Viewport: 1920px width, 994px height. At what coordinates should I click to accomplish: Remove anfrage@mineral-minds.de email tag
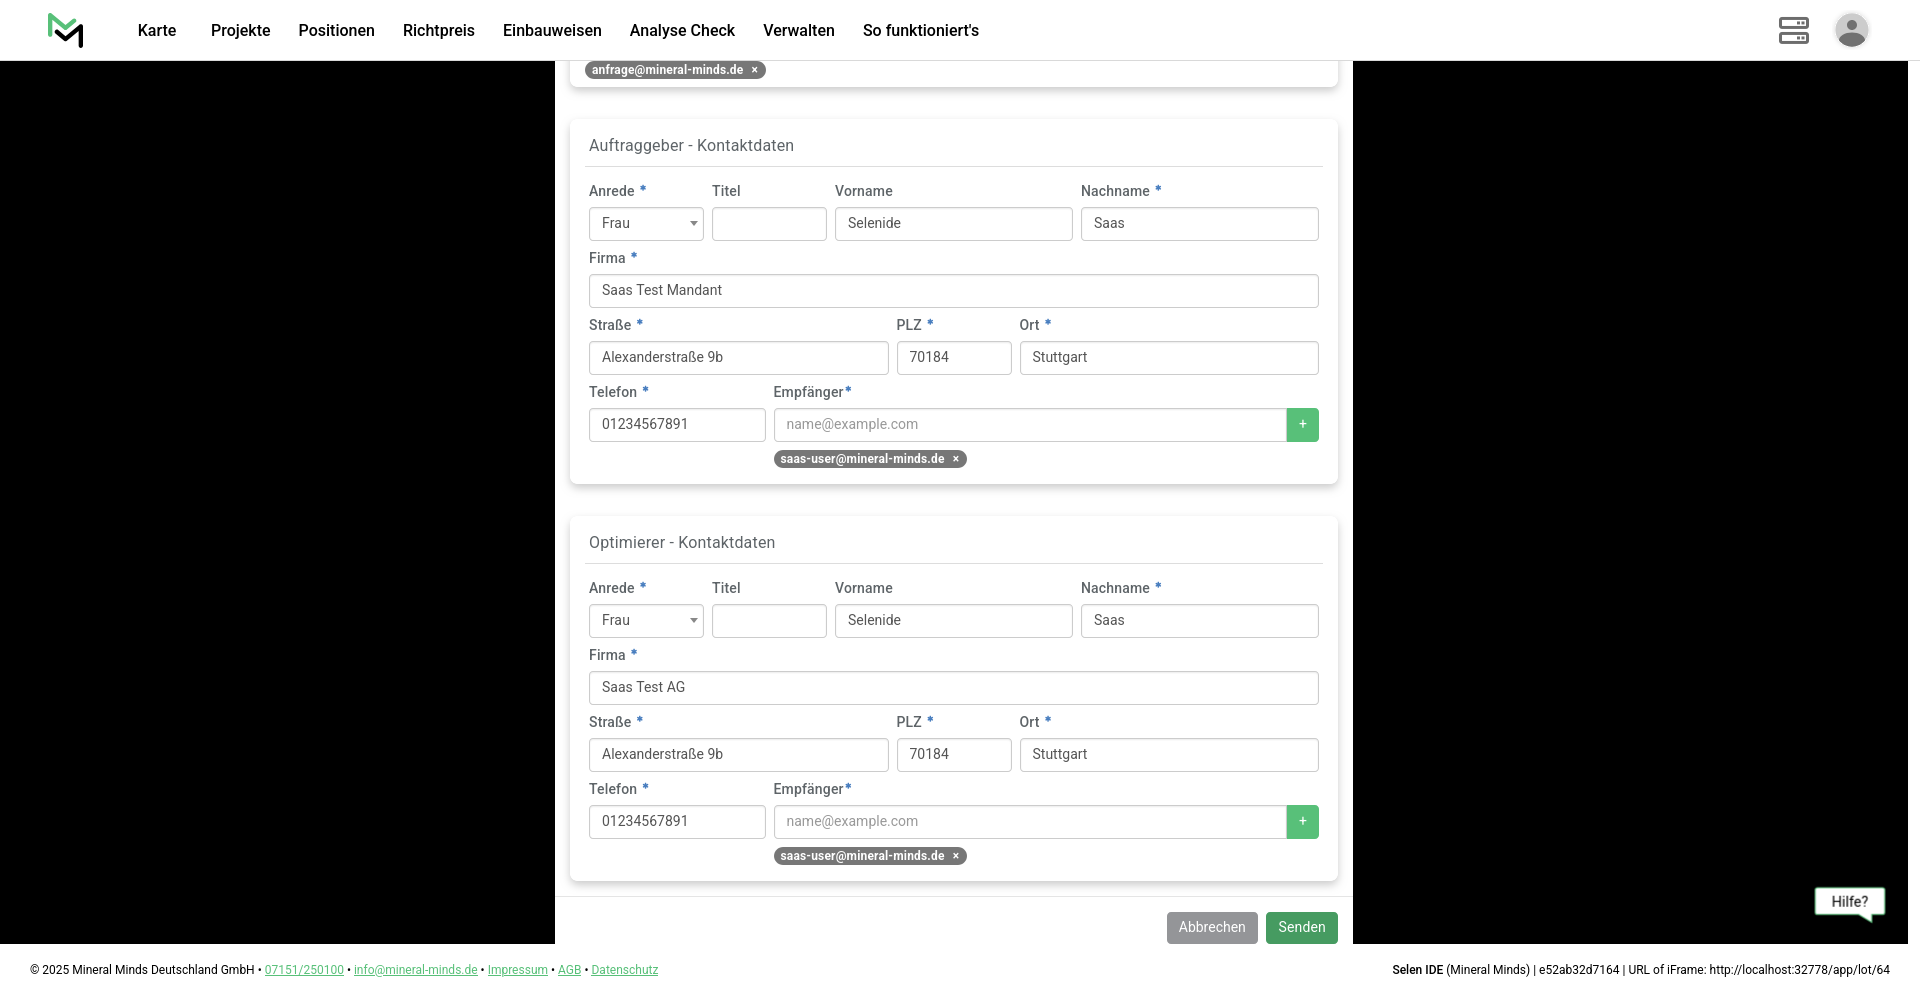point(755,70)
